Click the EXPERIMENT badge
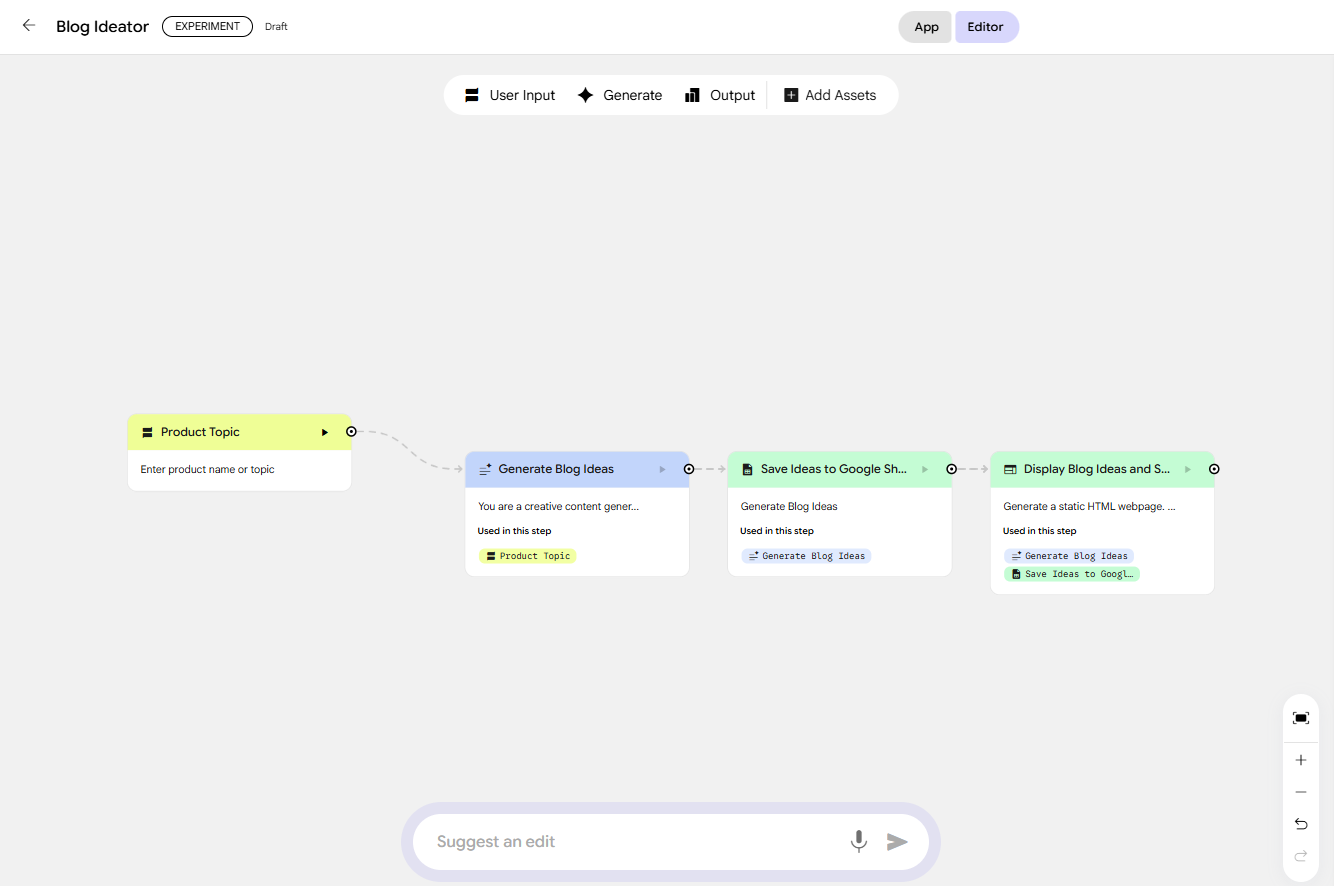The height and width of the screenshot is (886, 1334). (207, 27)
